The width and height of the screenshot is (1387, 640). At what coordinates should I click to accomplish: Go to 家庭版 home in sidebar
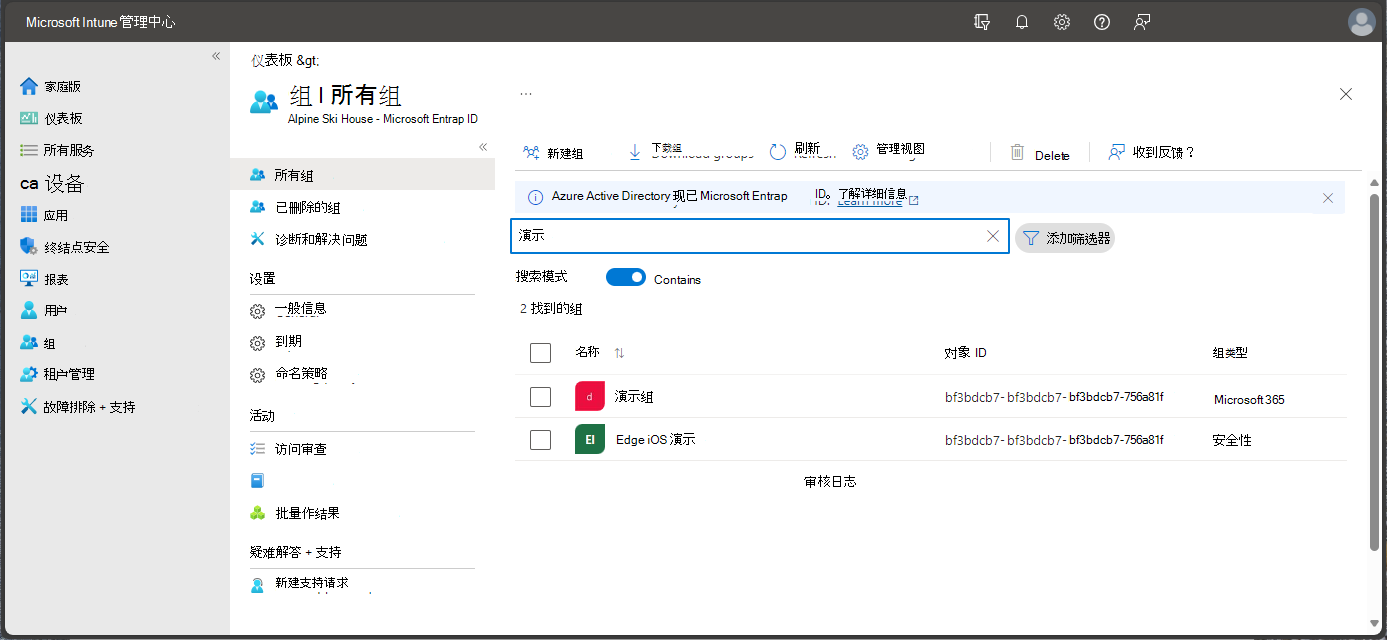tap(51, 86)
